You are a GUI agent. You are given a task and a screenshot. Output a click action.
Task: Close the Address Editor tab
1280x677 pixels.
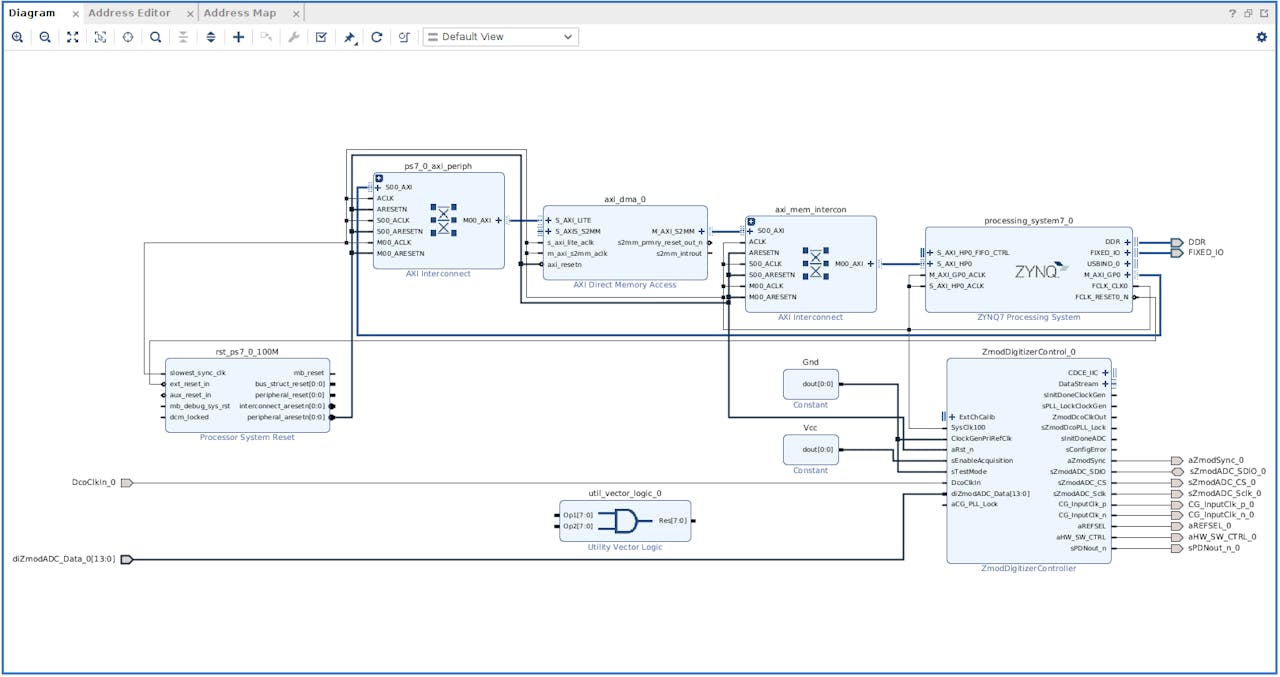click(x=190, y=14)
